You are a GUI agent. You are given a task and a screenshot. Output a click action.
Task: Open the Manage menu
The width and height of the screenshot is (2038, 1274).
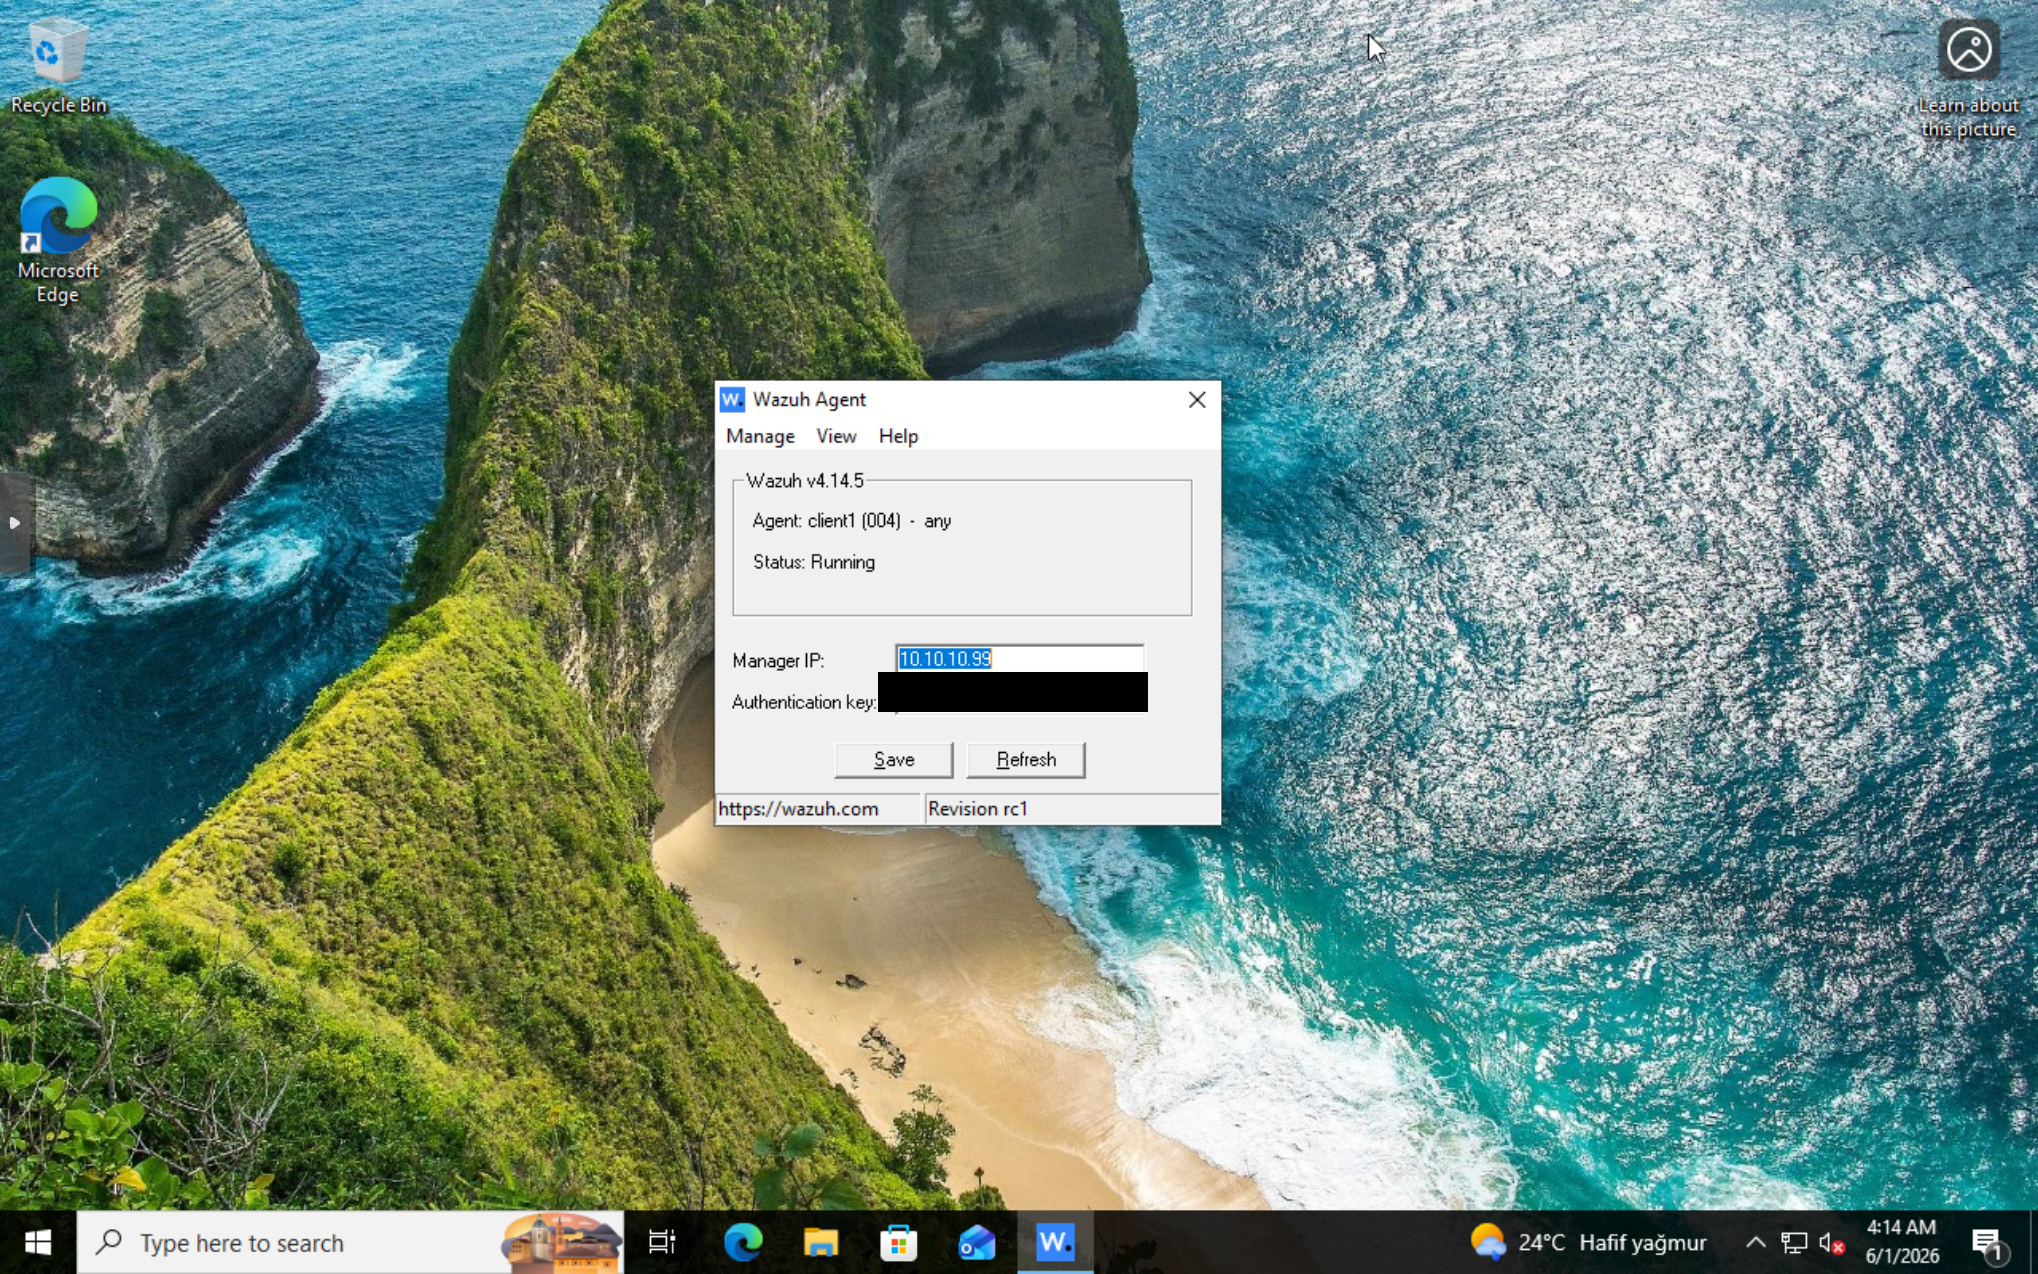click(760, 436)
